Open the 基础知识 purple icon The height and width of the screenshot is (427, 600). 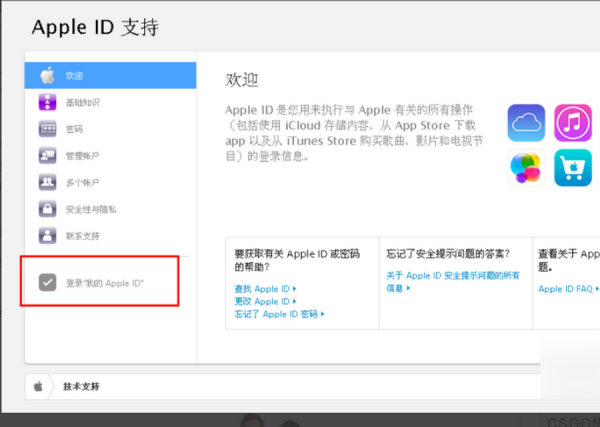pos(47,102)
